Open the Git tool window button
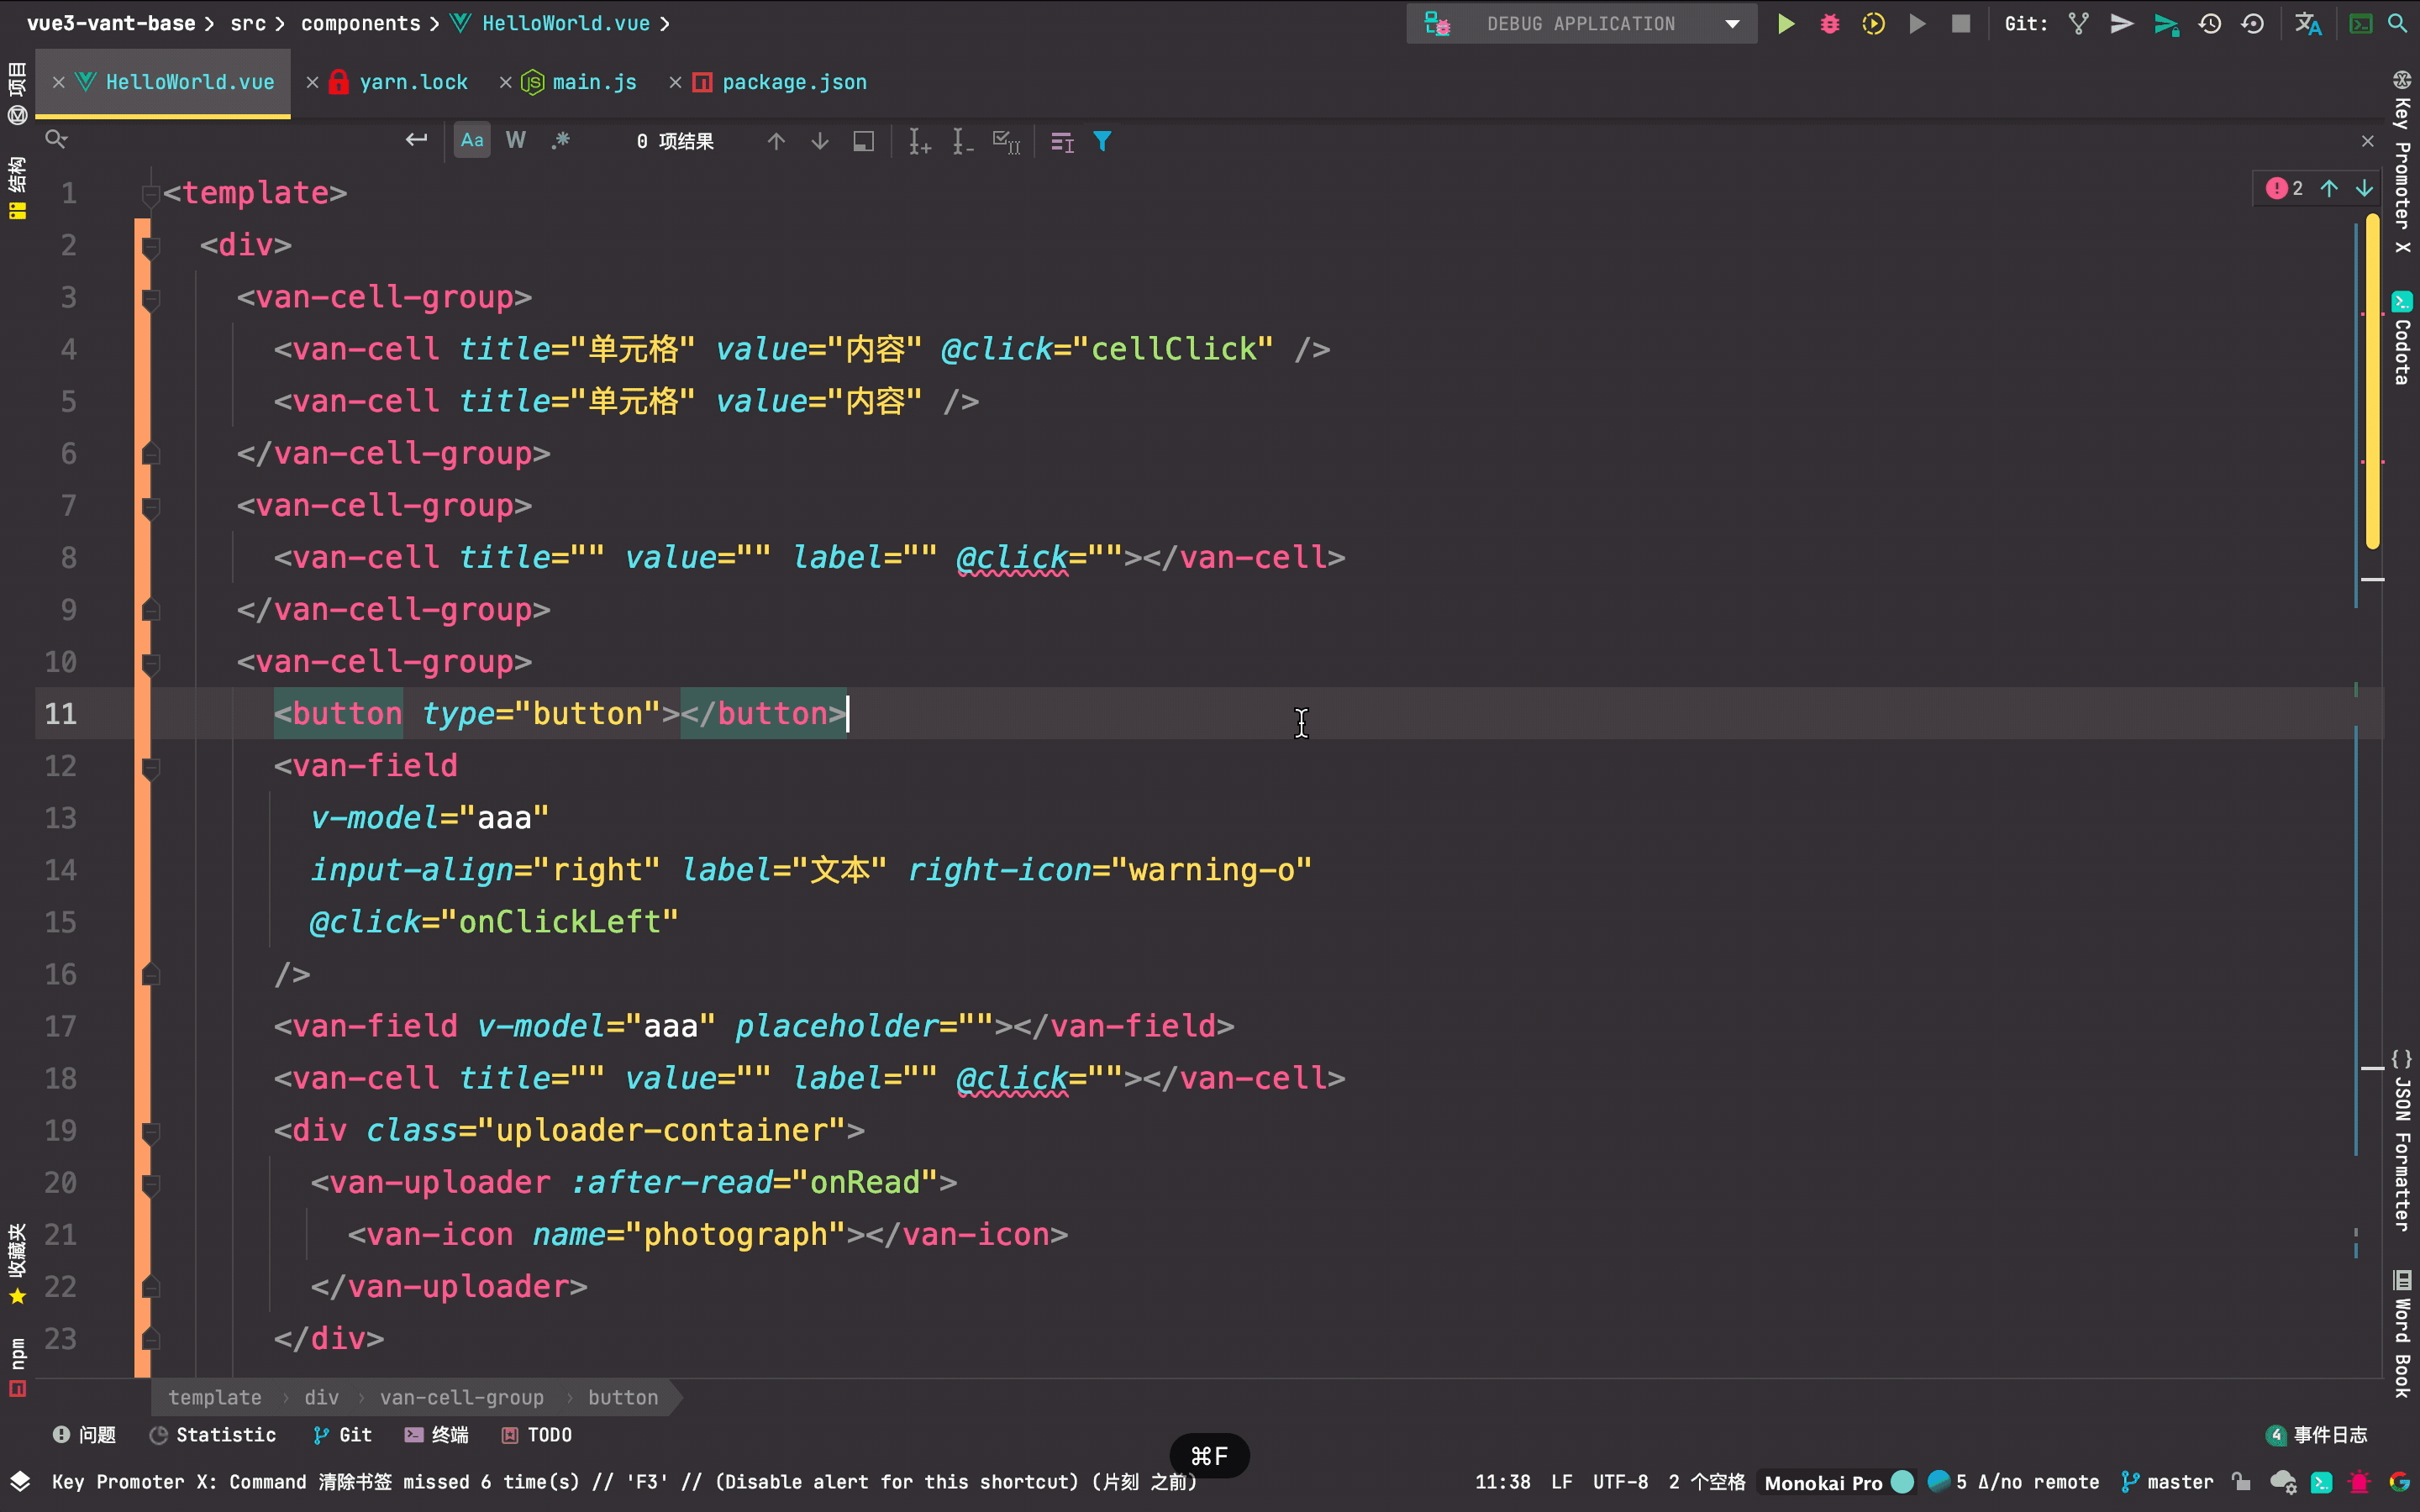 (x=343, y=1435)
